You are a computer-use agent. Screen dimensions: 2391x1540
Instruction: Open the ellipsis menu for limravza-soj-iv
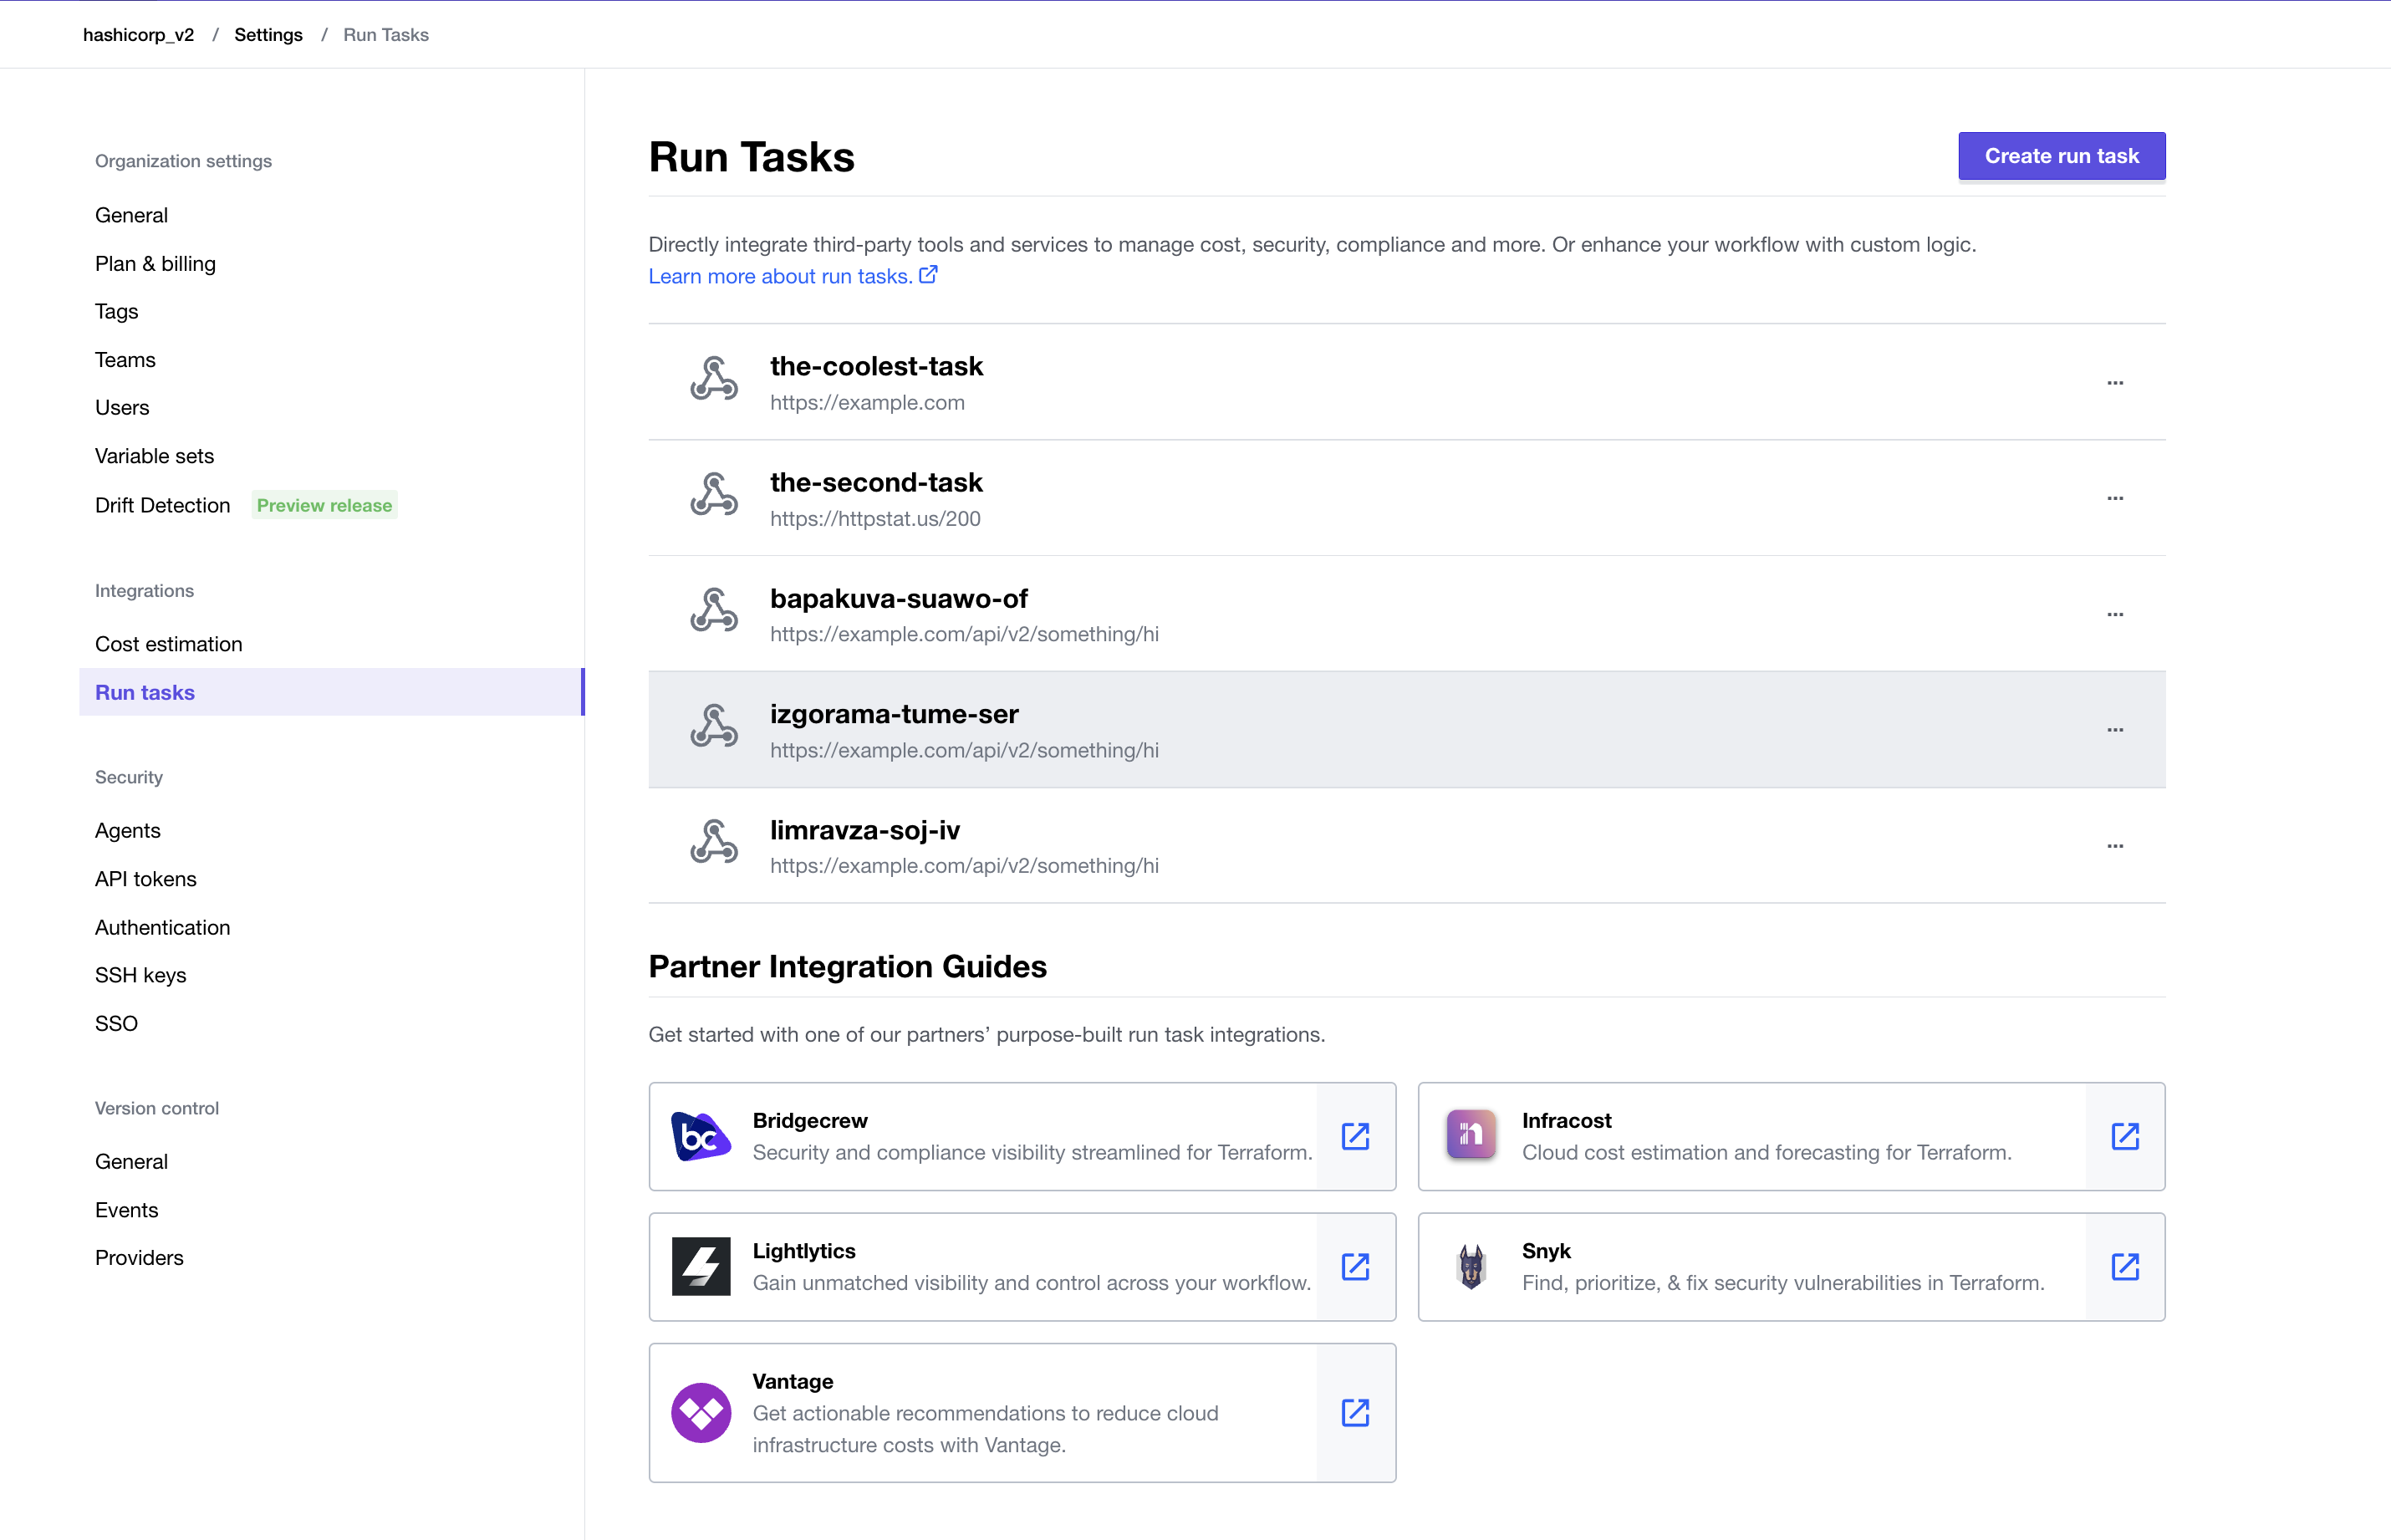pyautogui.click(x=2115, y=845)
